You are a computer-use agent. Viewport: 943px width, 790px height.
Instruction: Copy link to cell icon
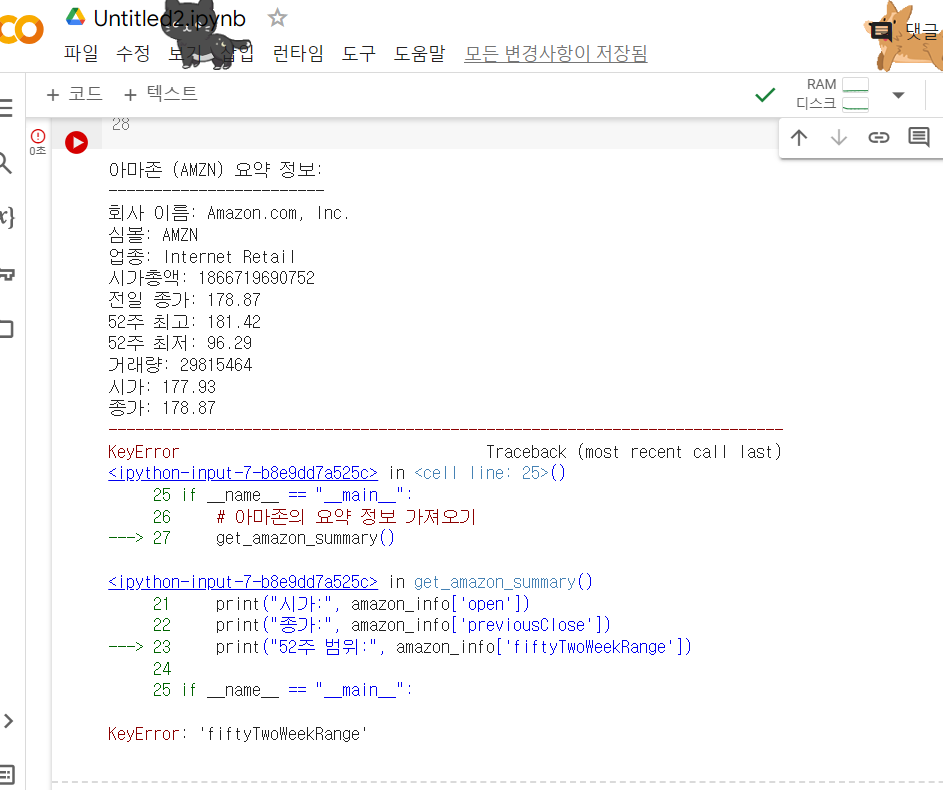click(x=878, y=138)
